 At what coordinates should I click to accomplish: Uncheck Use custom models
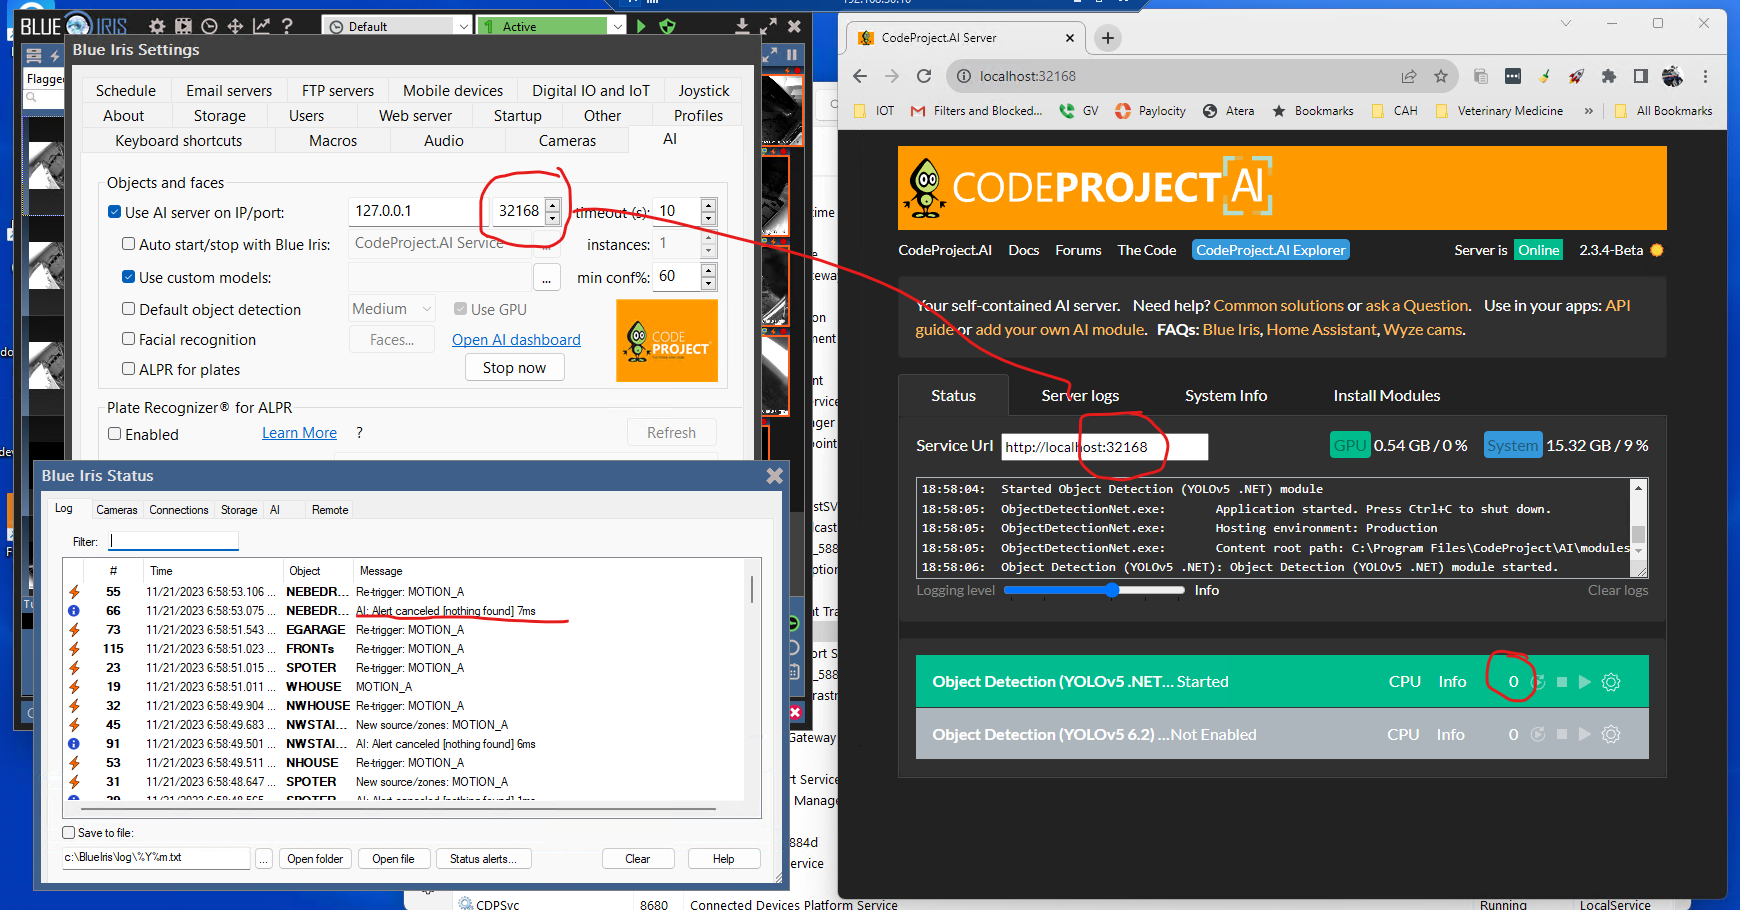[x=129, y=277]
